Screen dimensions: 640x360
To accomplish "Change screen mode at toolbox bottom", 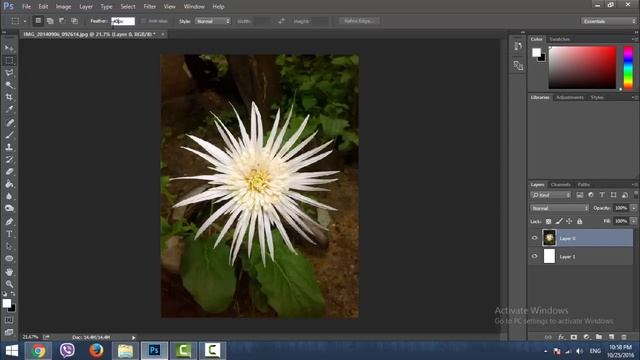I will tap(9, 332).
